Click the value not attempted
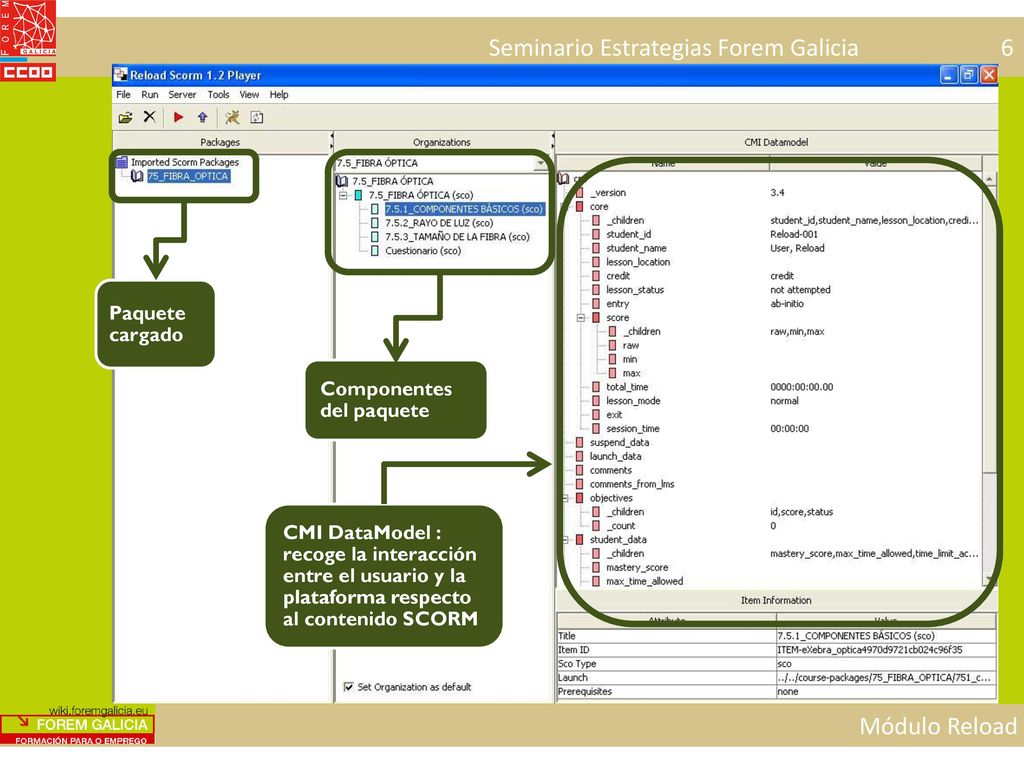Screen dimensions: 1024x768 click(800, 290)
